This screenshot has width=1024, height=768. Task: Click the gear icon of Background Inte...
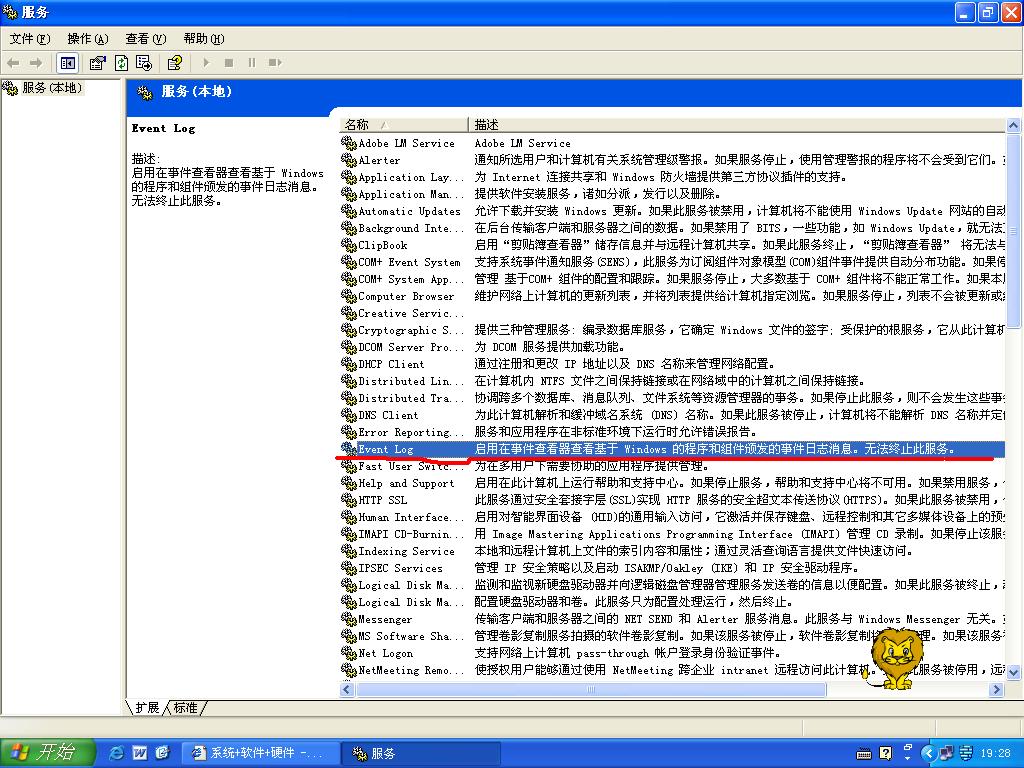[x=349, y=227]
